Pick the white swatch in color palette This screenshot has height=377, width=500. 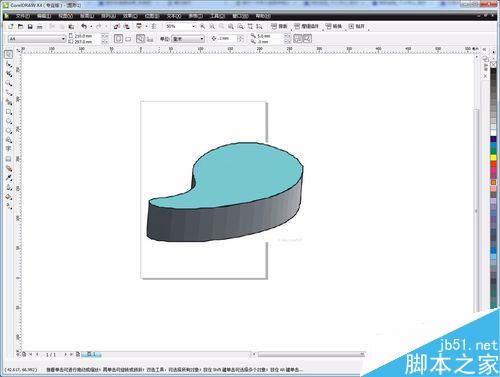click(x=493, y=133)
